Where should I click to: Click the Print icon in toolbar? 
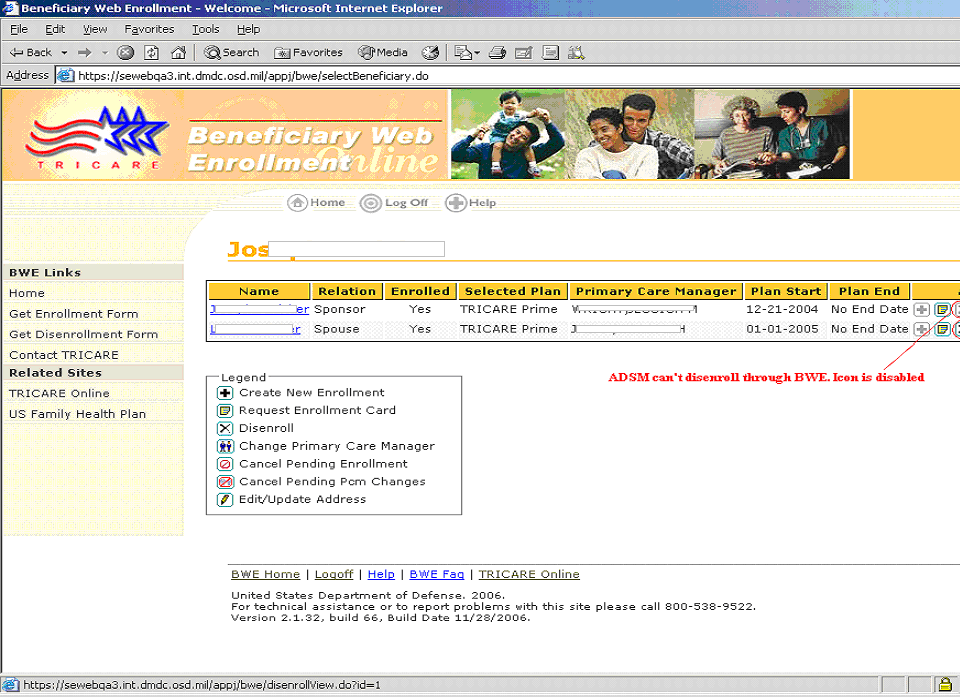497,53
